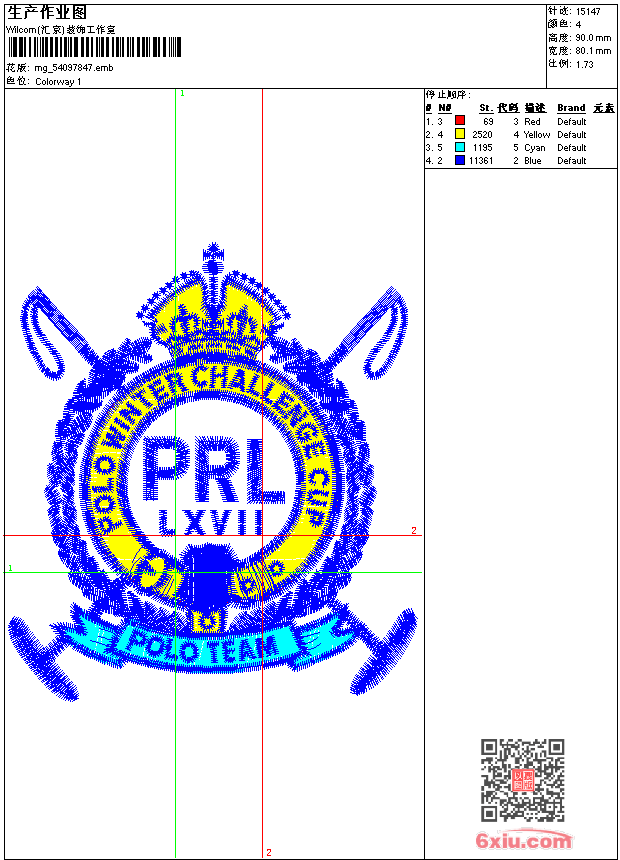Click 'Default' brand in the Red row
This screenshot has height=860, width=620.
pyautogui.click(x=572, y=121)
